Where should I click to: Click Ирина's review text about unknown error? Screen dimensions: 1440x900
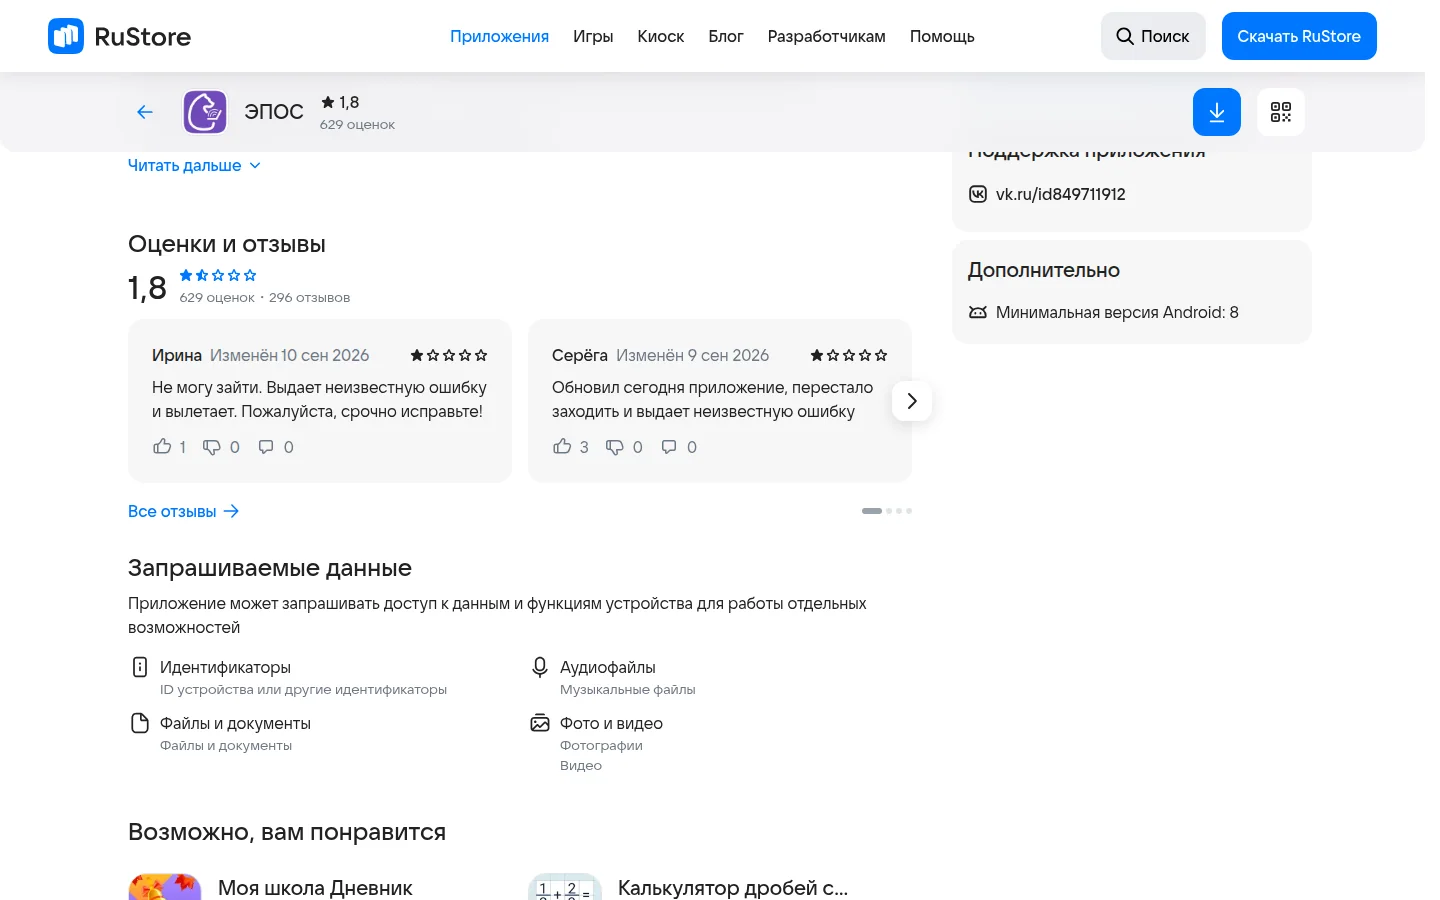coord(319,399)
